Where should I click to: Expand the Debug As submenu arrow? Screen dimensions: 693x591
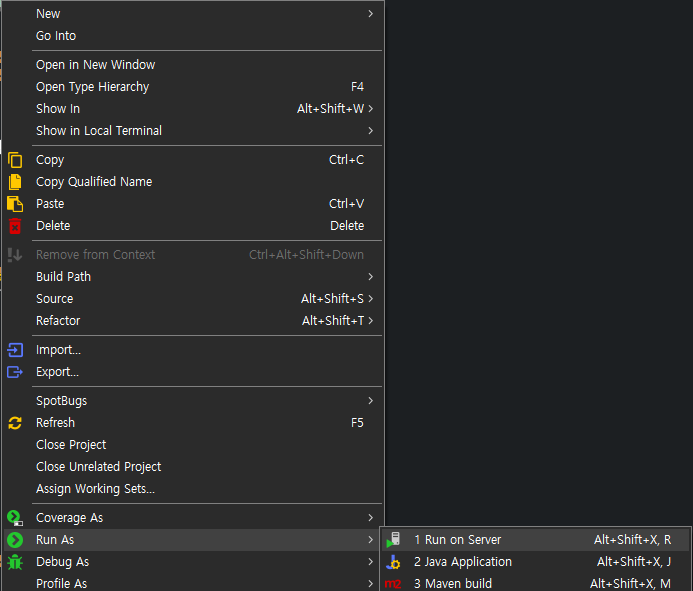pyautogui.click(x=370, y=562)
